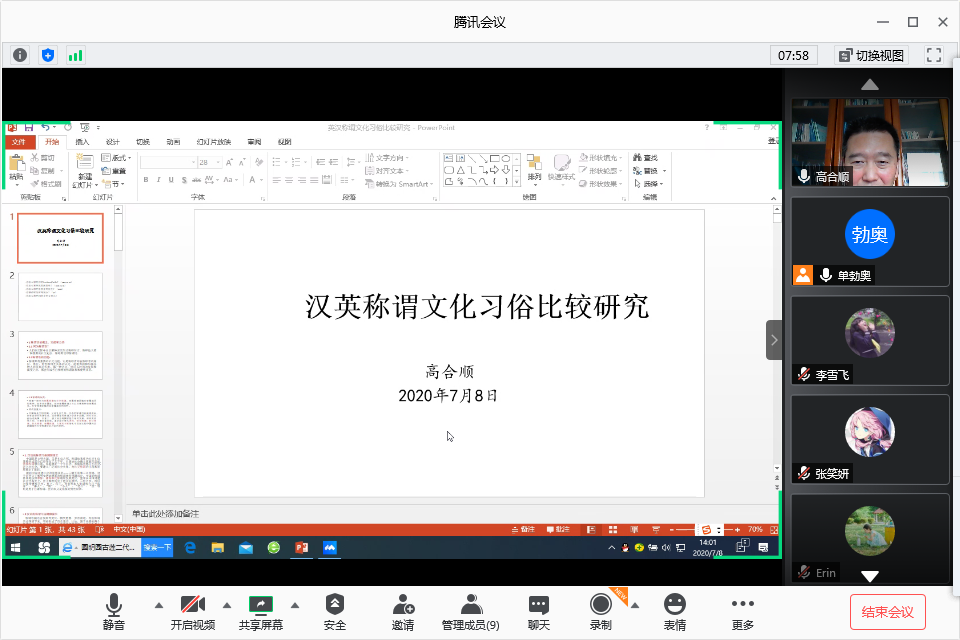Viewport: 960px width, 640px height.
Task: Mute the microphone with 静音
Action: [x=114, y=612]
